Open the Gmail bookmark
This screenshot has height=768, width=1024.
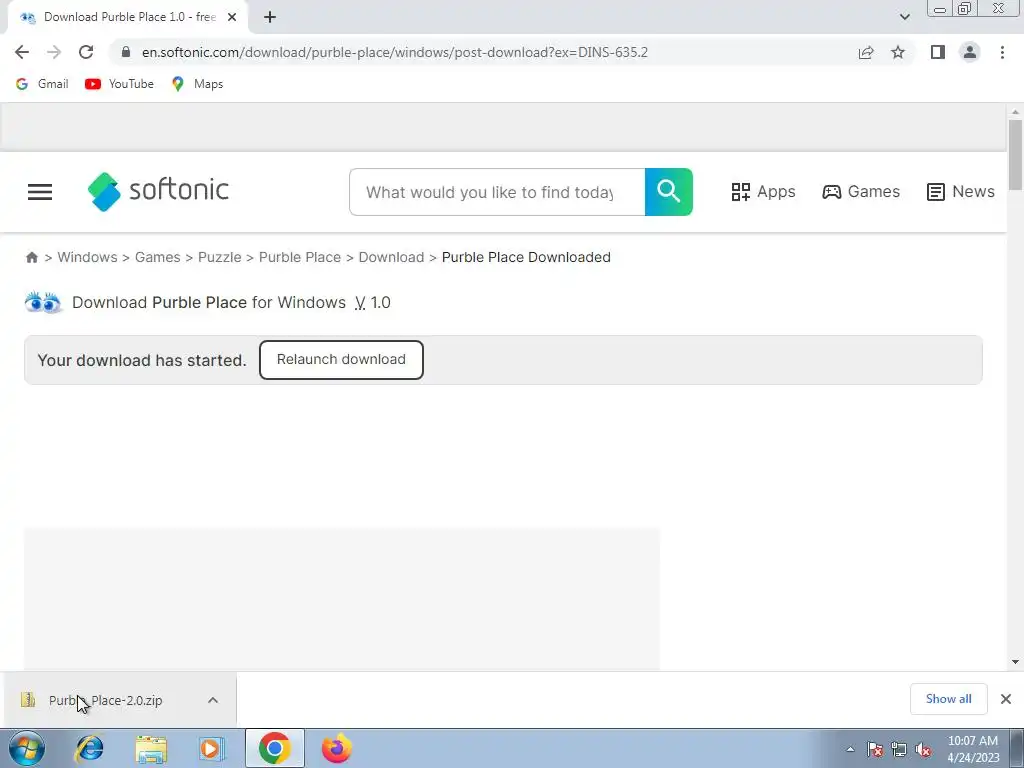point(42,84)
